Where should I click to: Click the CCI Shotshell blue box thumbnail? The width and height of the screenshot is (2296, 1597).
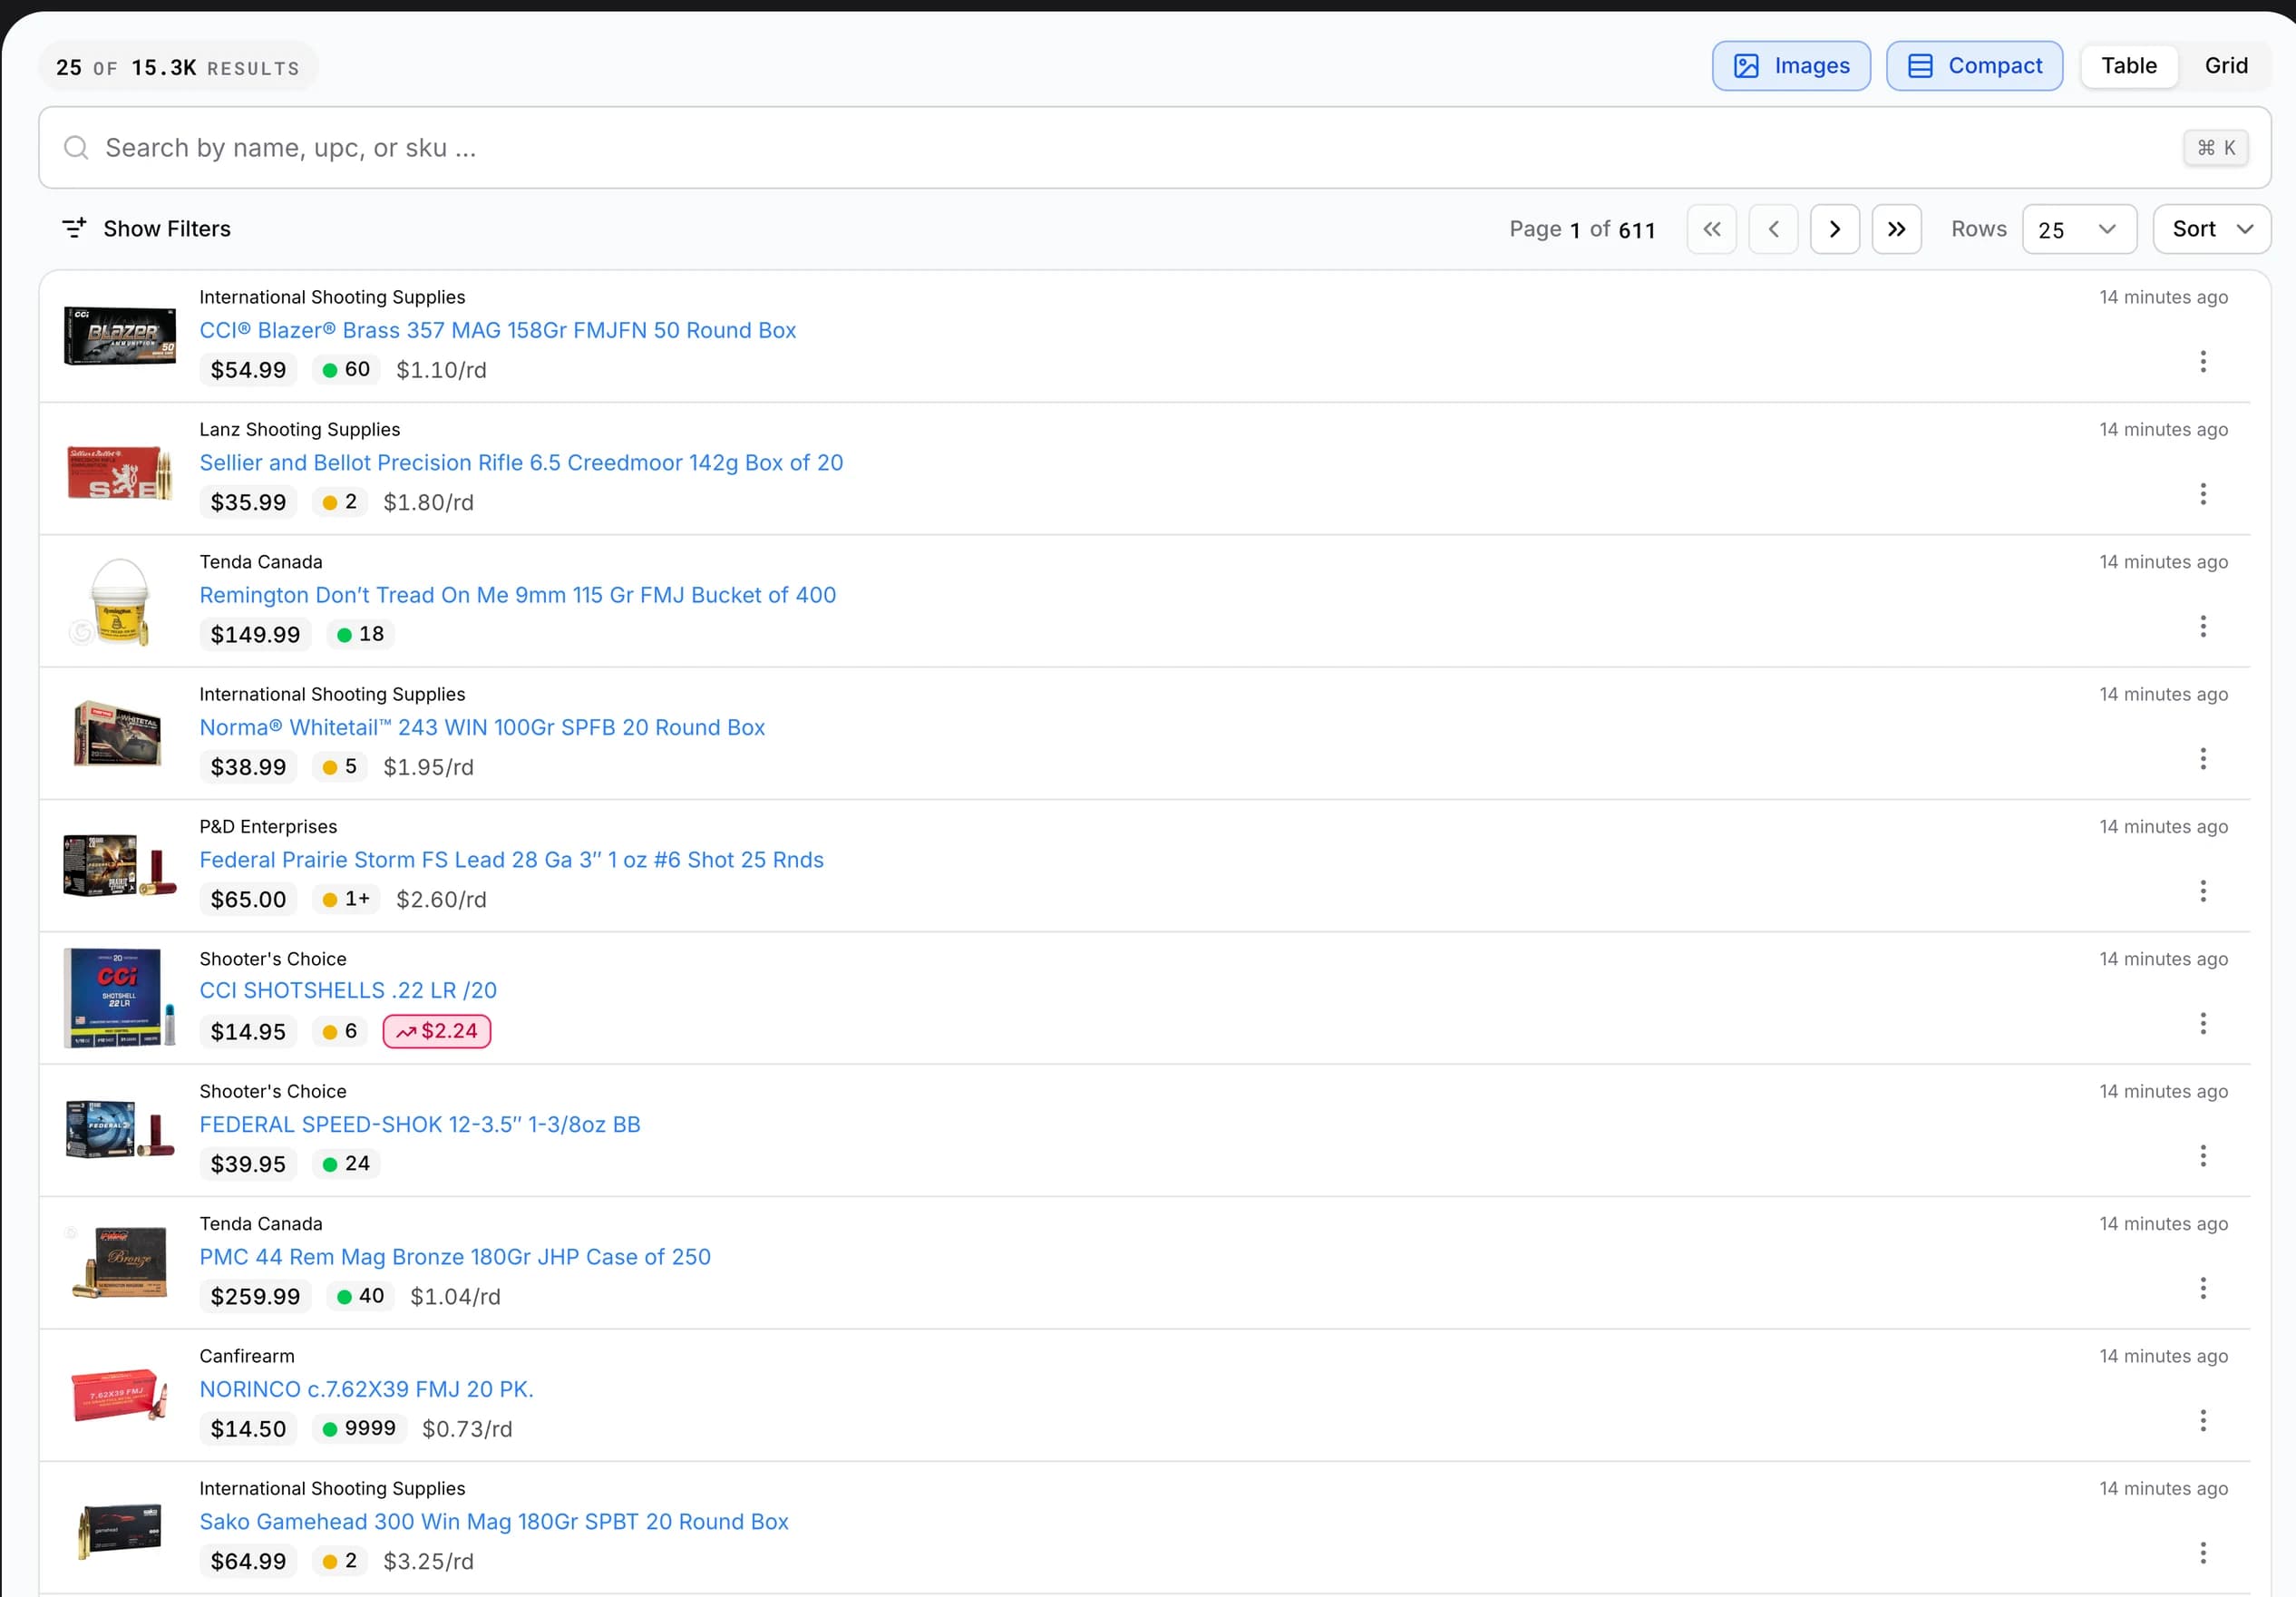[120, 998]
